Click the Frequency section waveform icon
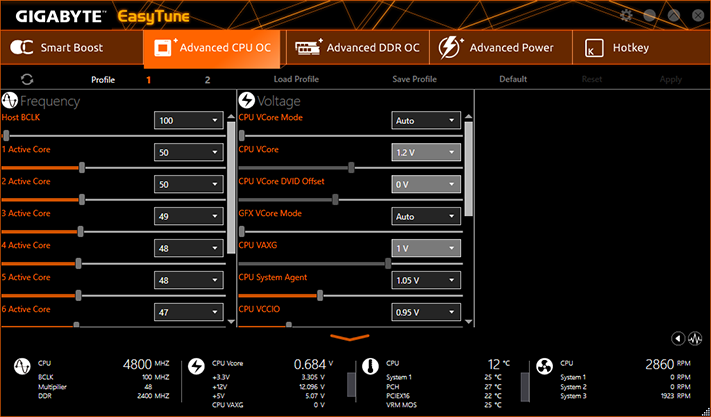The image size is (711, 417). [x=10, y=101]
